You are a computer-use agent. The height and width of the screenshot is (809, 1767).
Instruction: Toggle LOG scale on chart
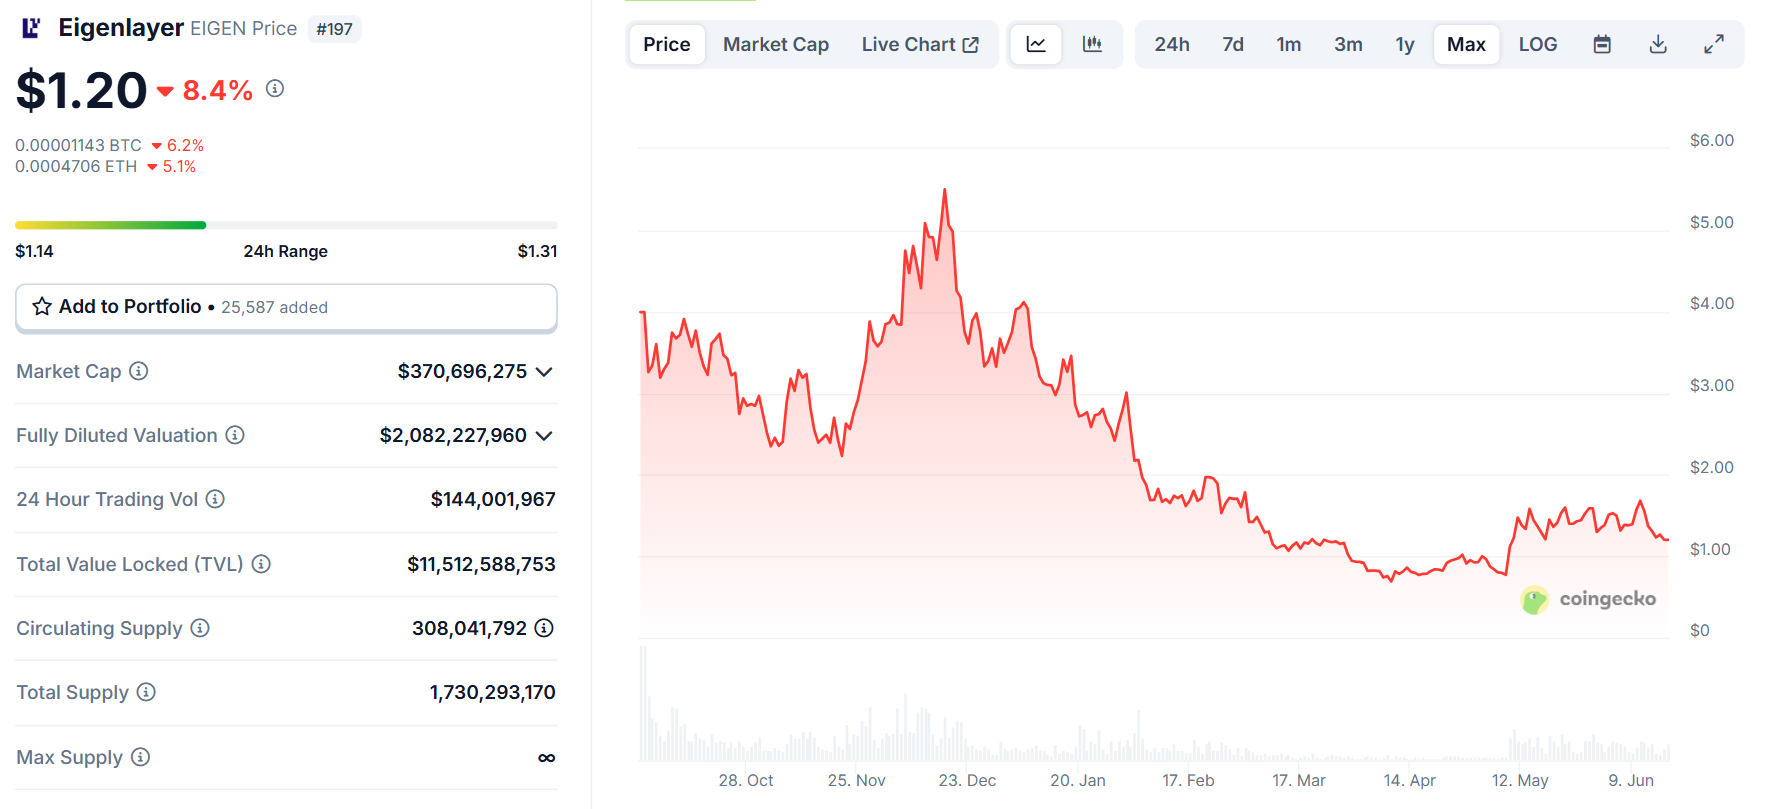point(1538,45)
